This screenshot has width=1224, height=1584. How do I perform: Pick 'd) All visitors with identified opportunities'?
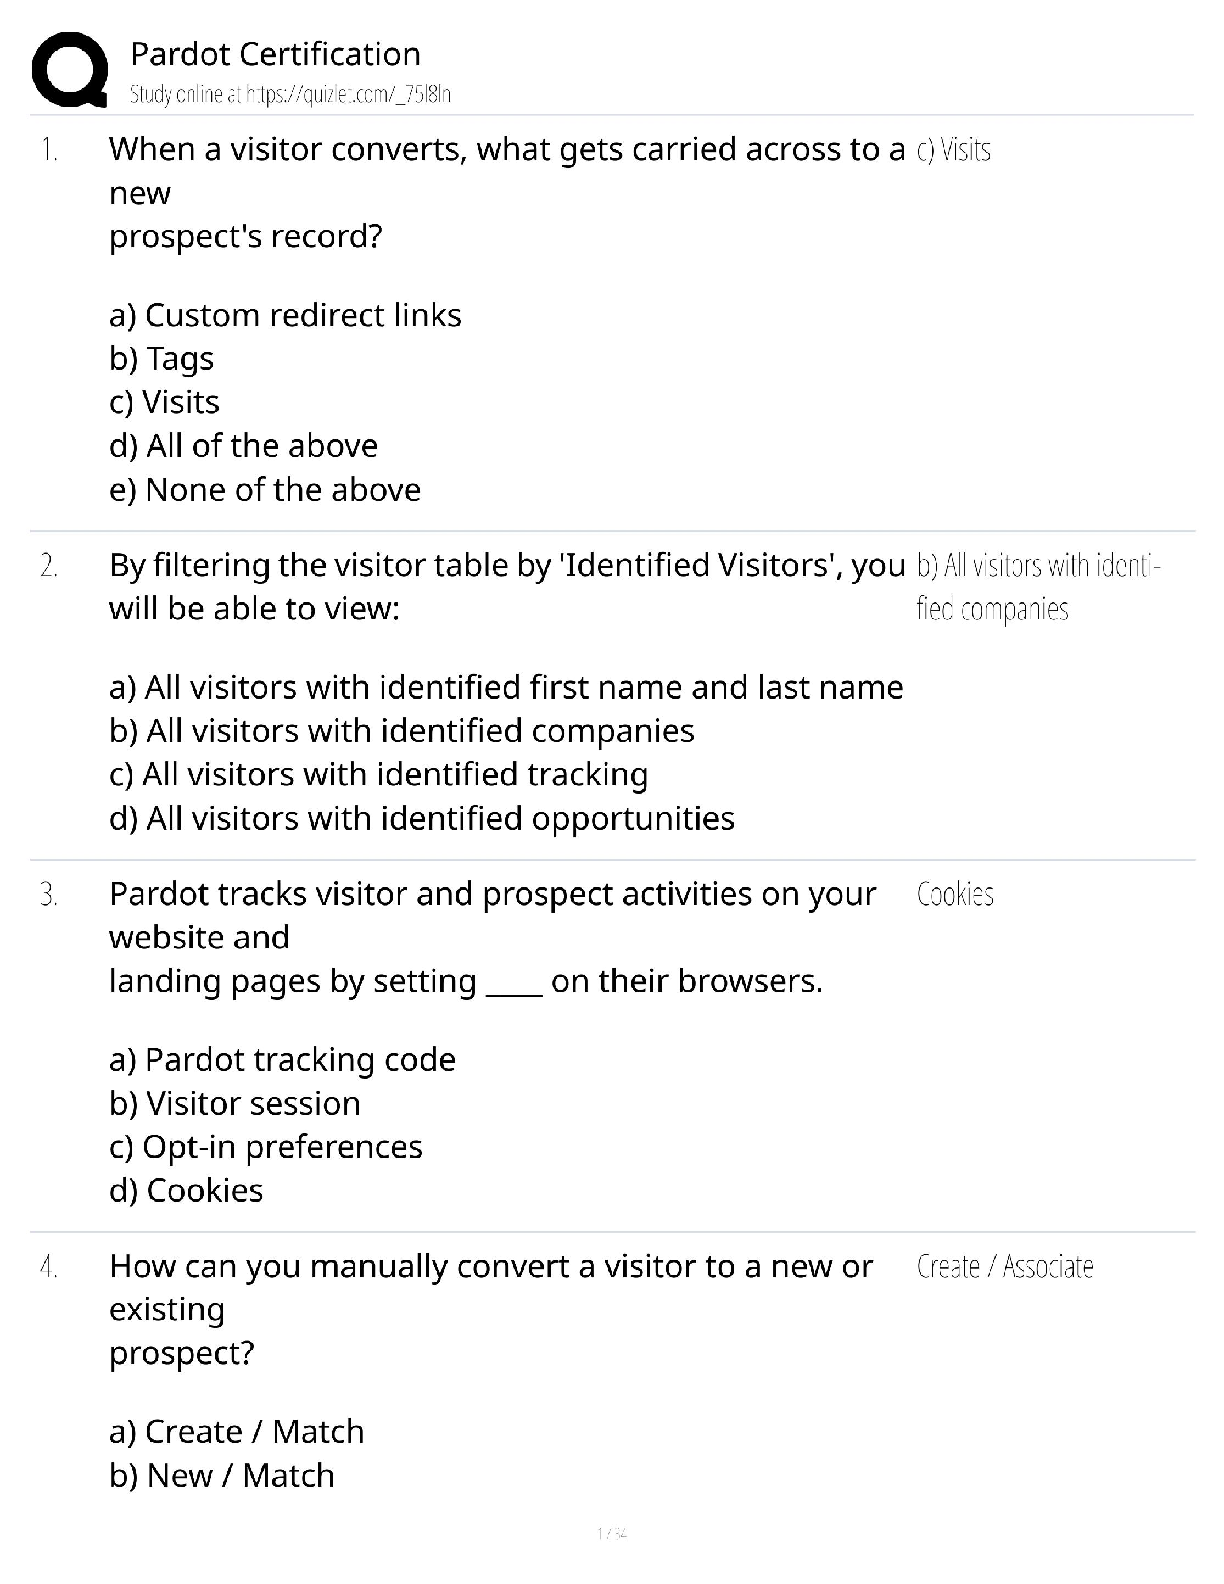pyautogui.click(x=421, y=818)
